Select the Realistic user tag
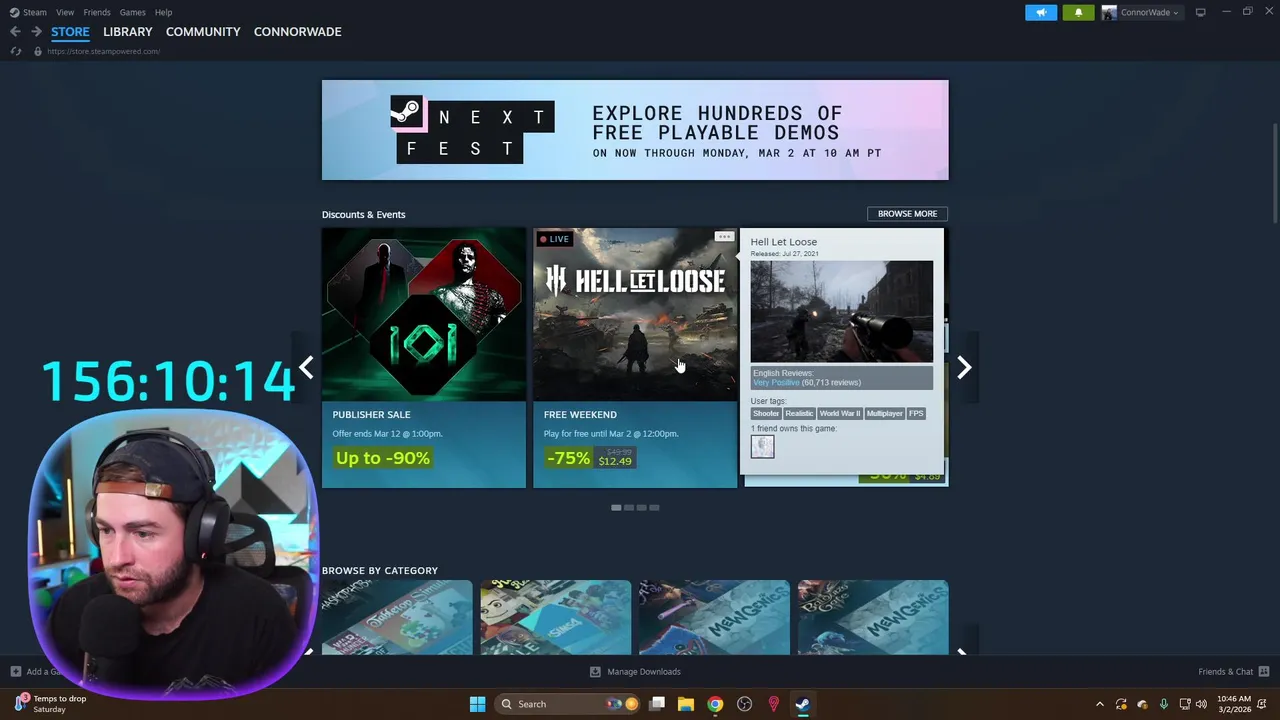The height and width of the screenshot is (720, 1280). 799,413
